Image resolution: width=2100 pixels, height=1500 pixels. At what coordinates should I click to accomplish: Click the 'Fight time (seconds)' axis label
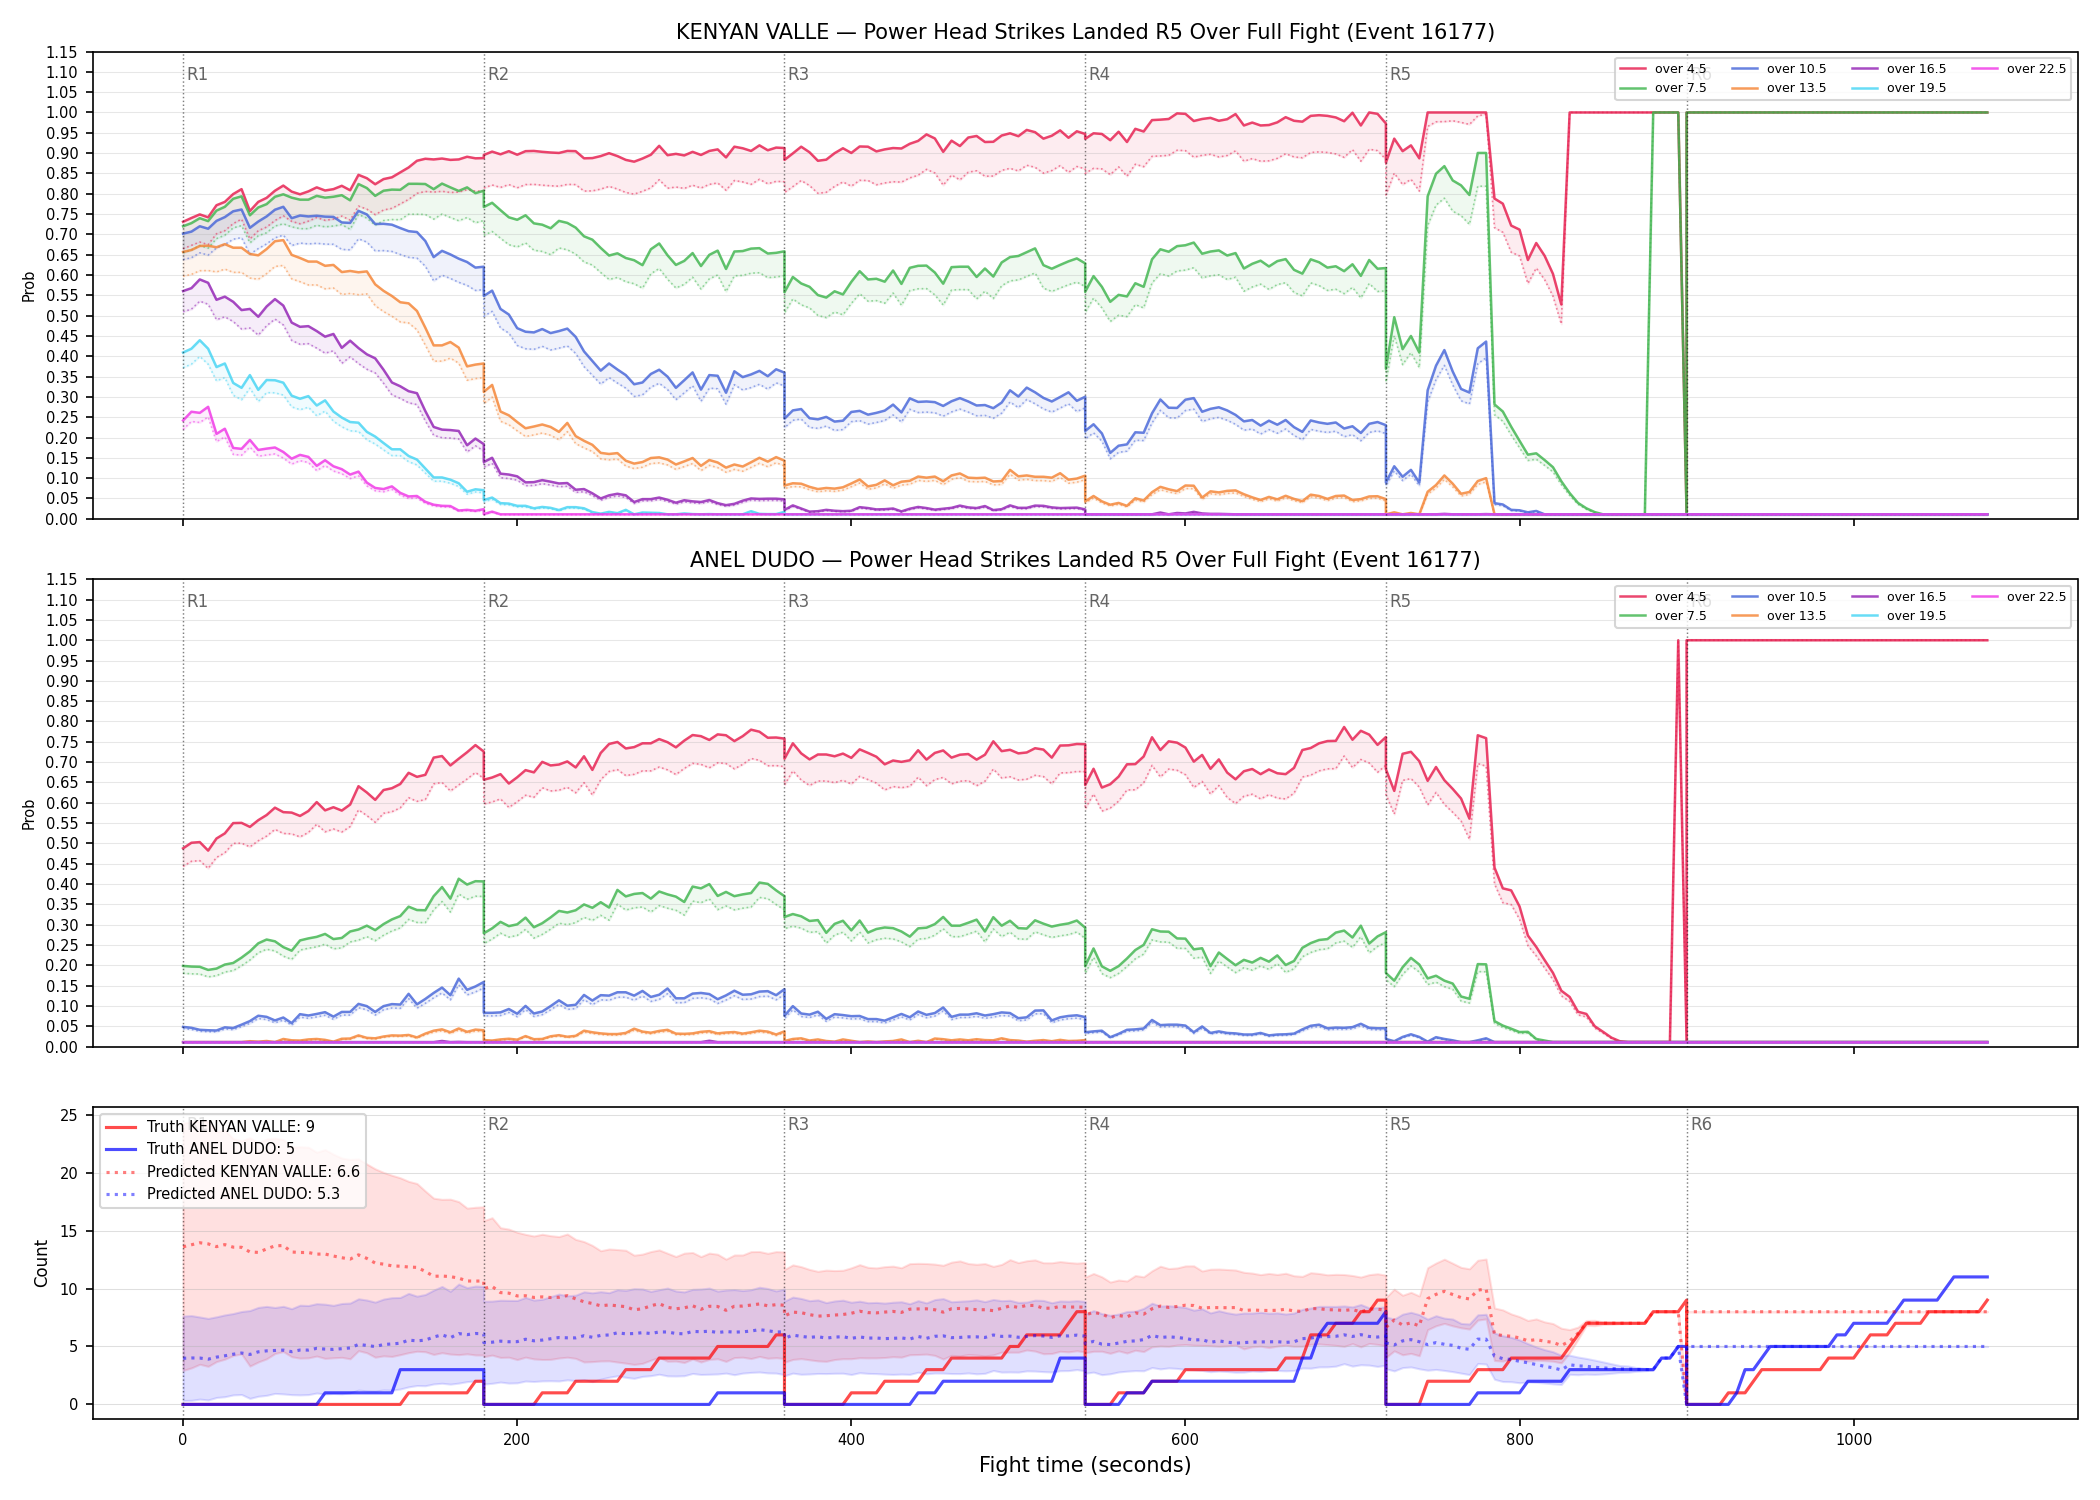(1085, 1465)
